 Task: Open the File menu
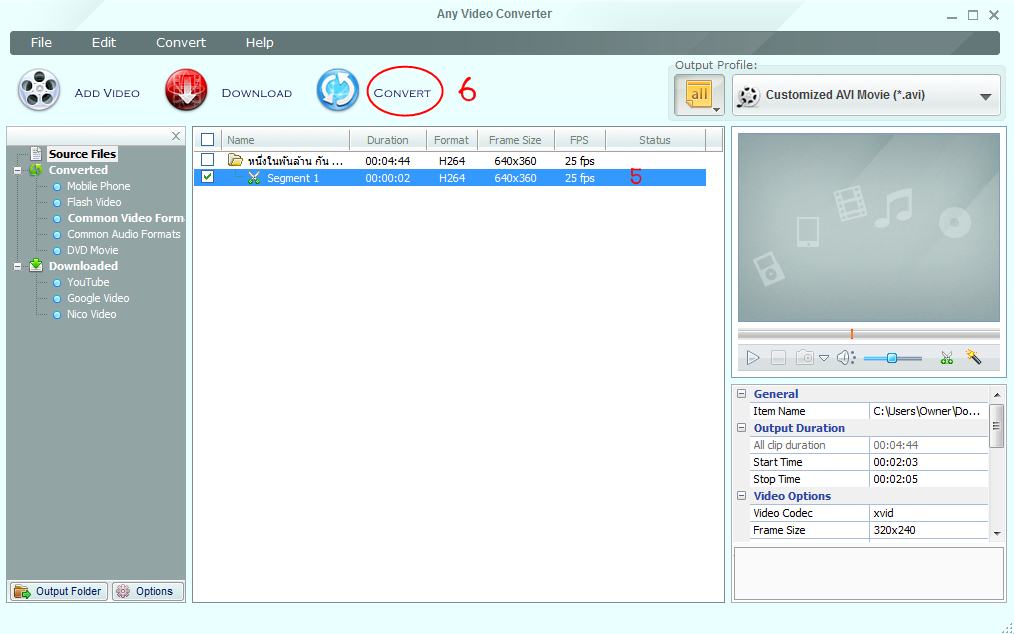[41, 43]
